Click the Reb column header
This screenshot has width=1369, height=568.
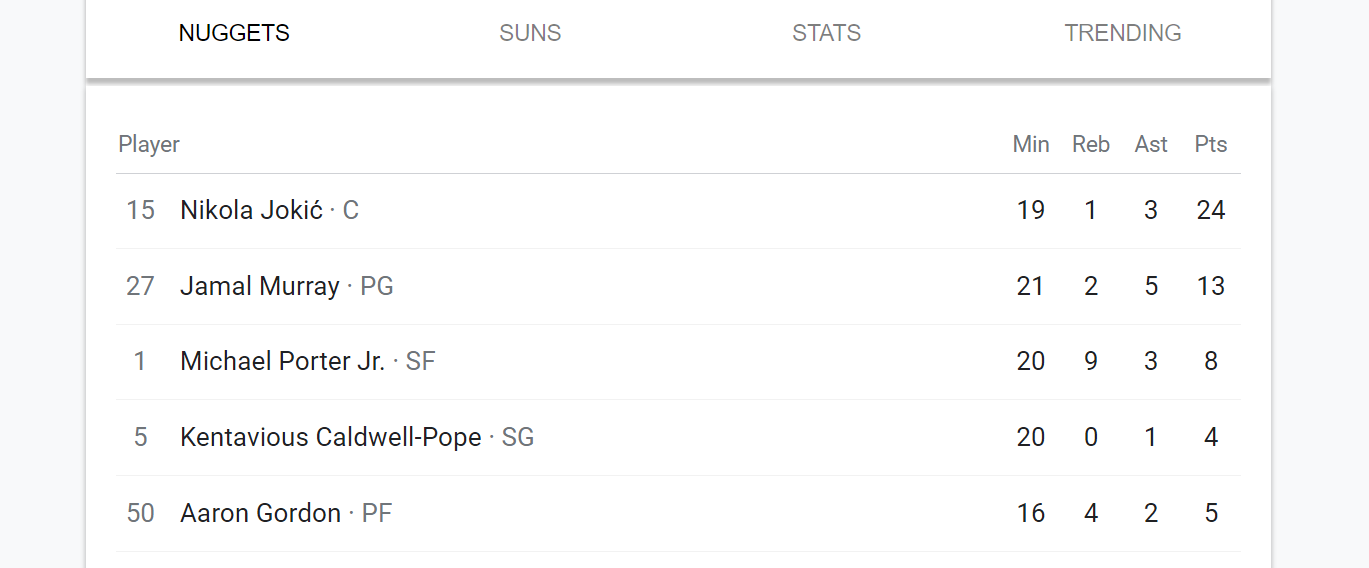[1091, 144]
